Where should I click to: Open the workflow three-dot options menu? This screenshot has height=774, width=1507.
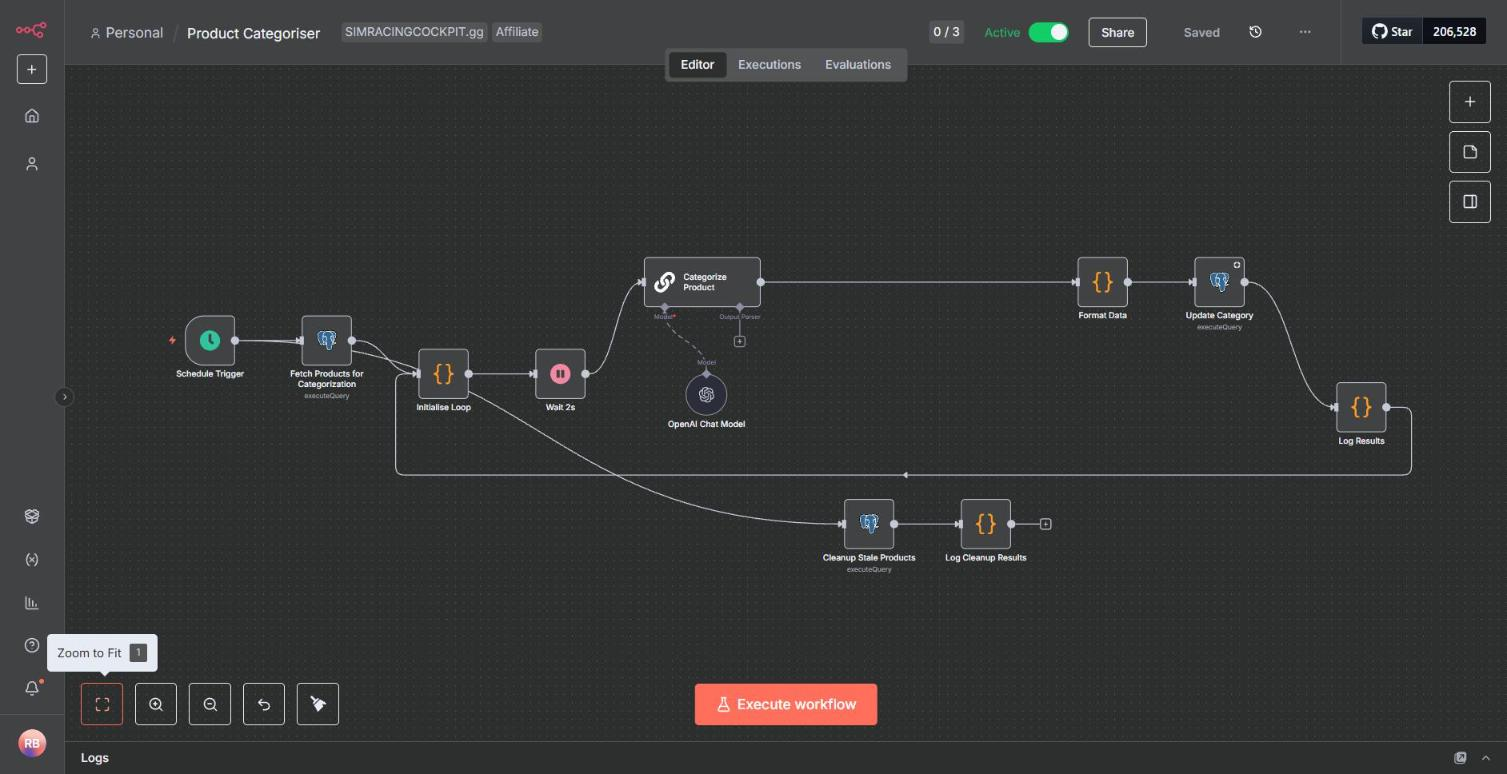pyautogui.click(x=1305, y=32)
